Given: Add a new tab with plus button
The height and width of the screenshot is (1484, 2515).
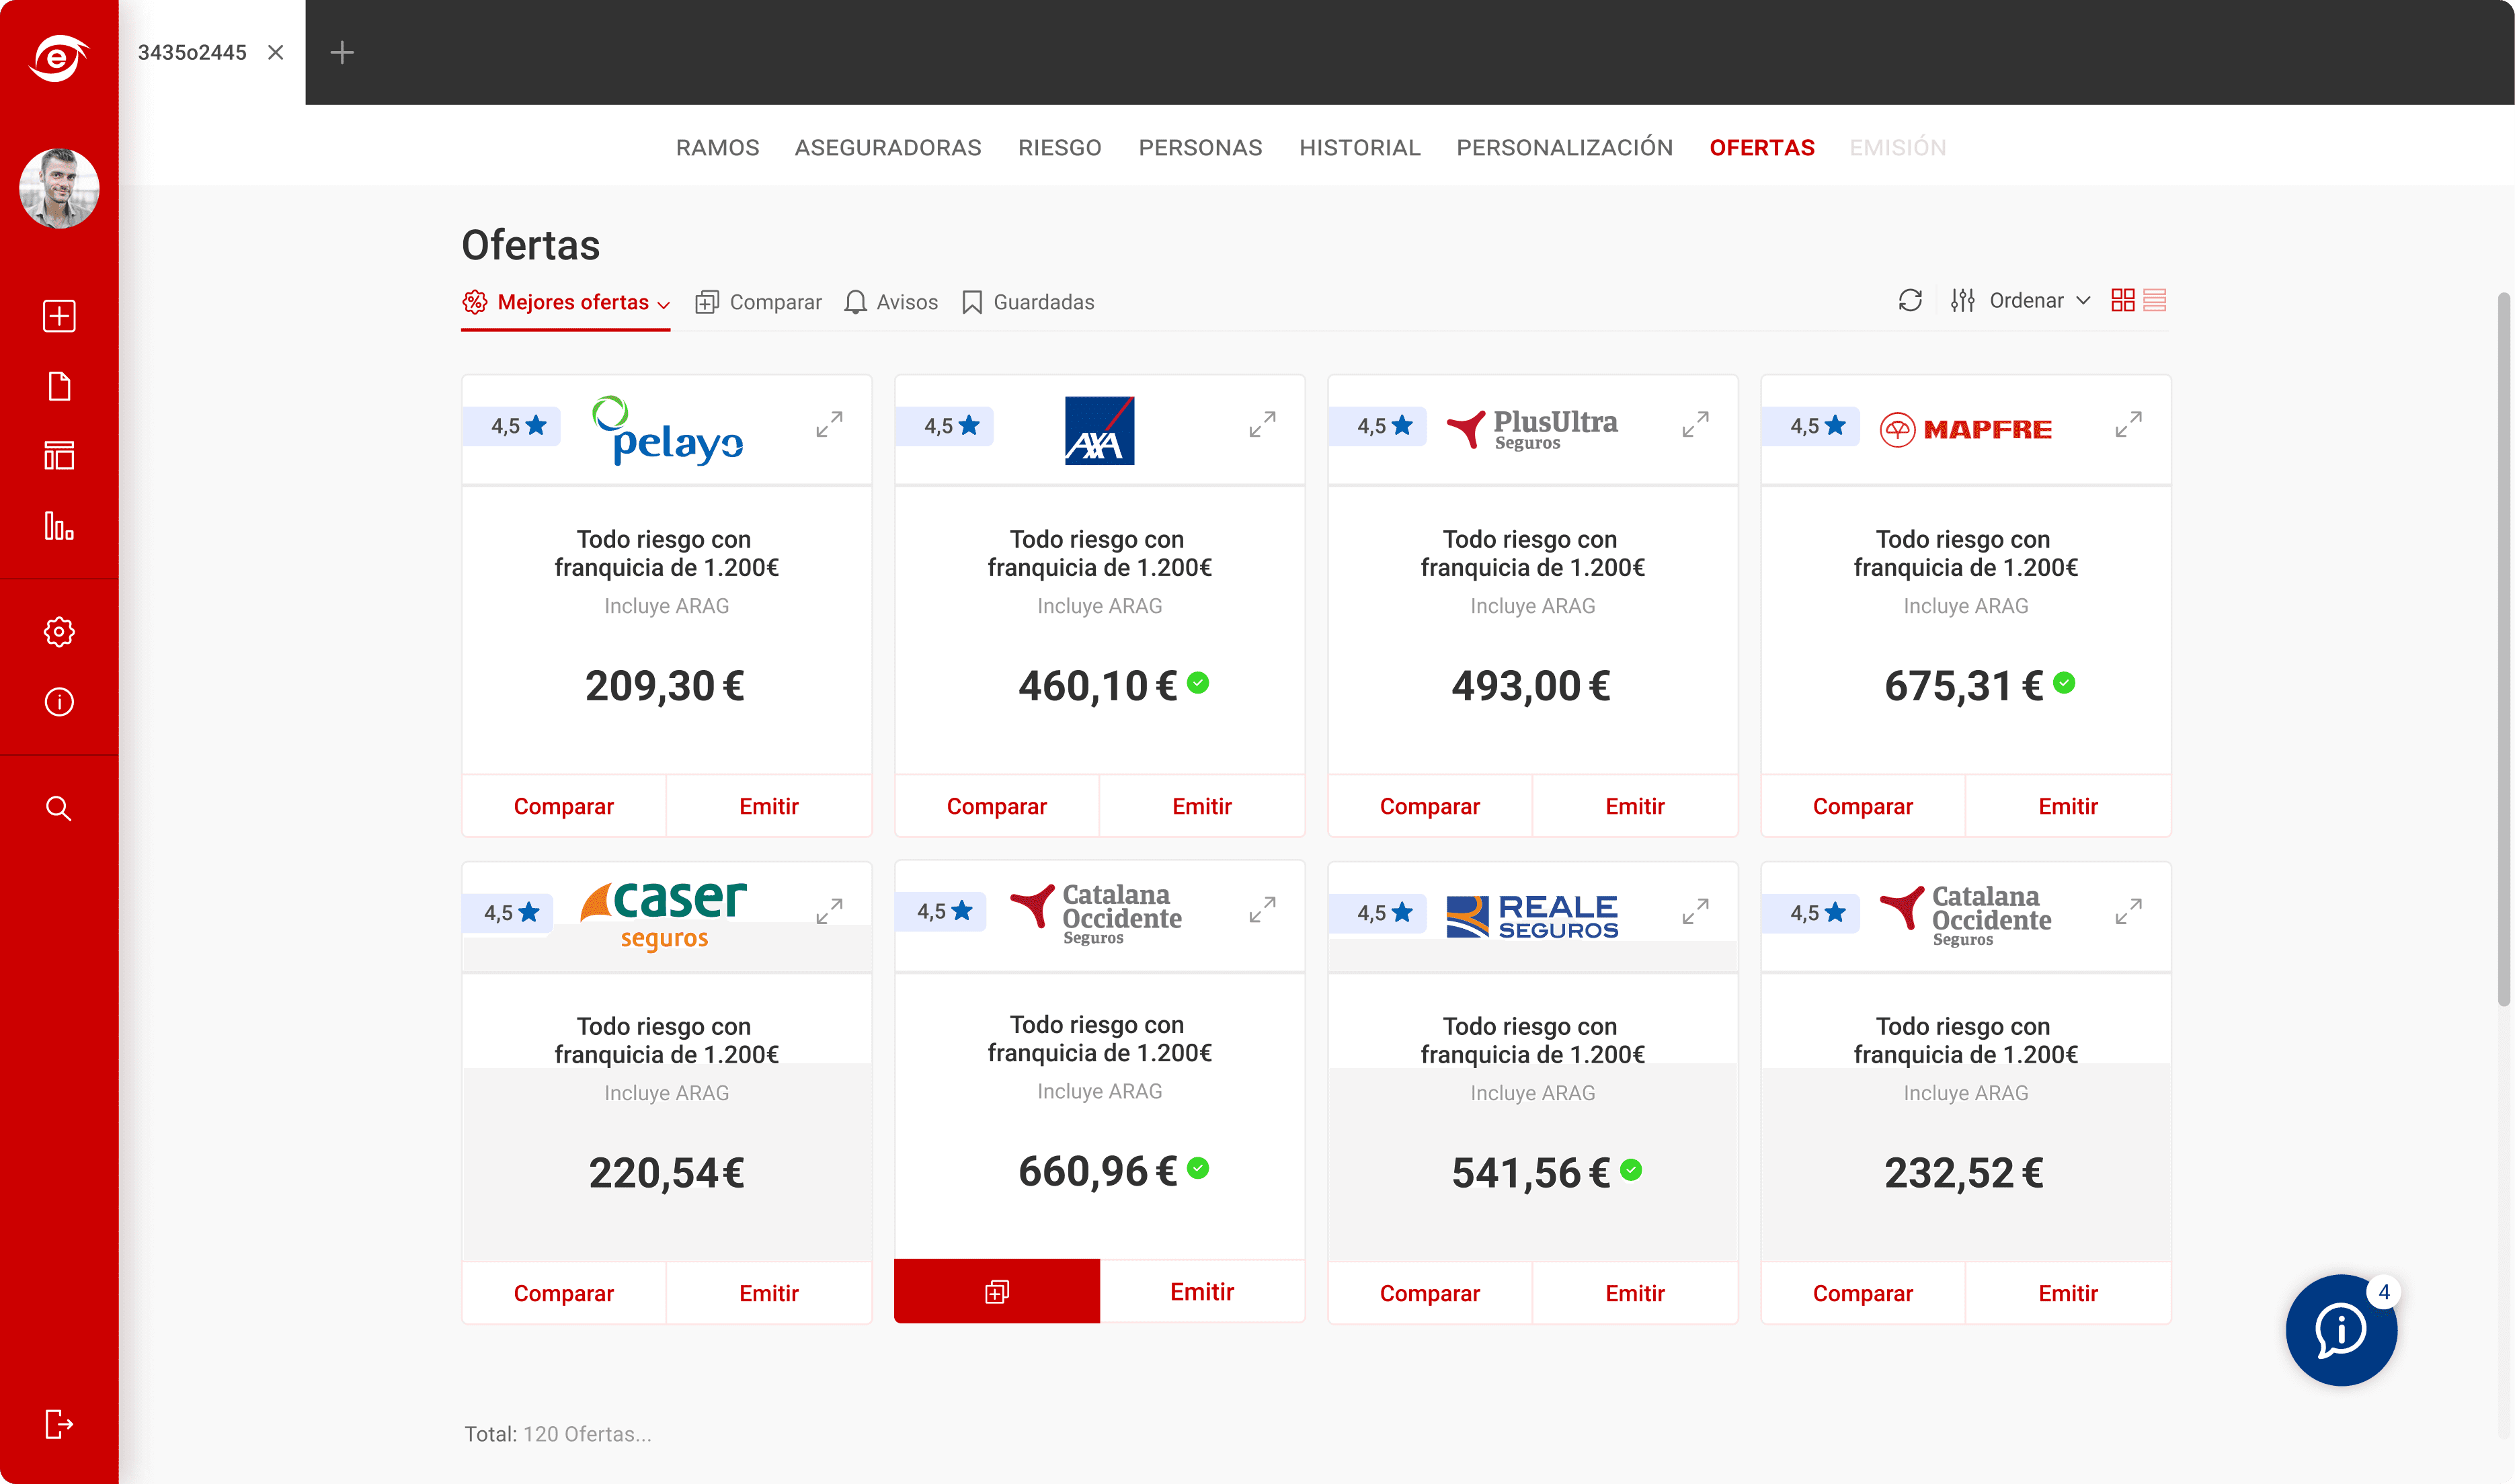Looking at the screenshot, I should (x=342, y=52).
